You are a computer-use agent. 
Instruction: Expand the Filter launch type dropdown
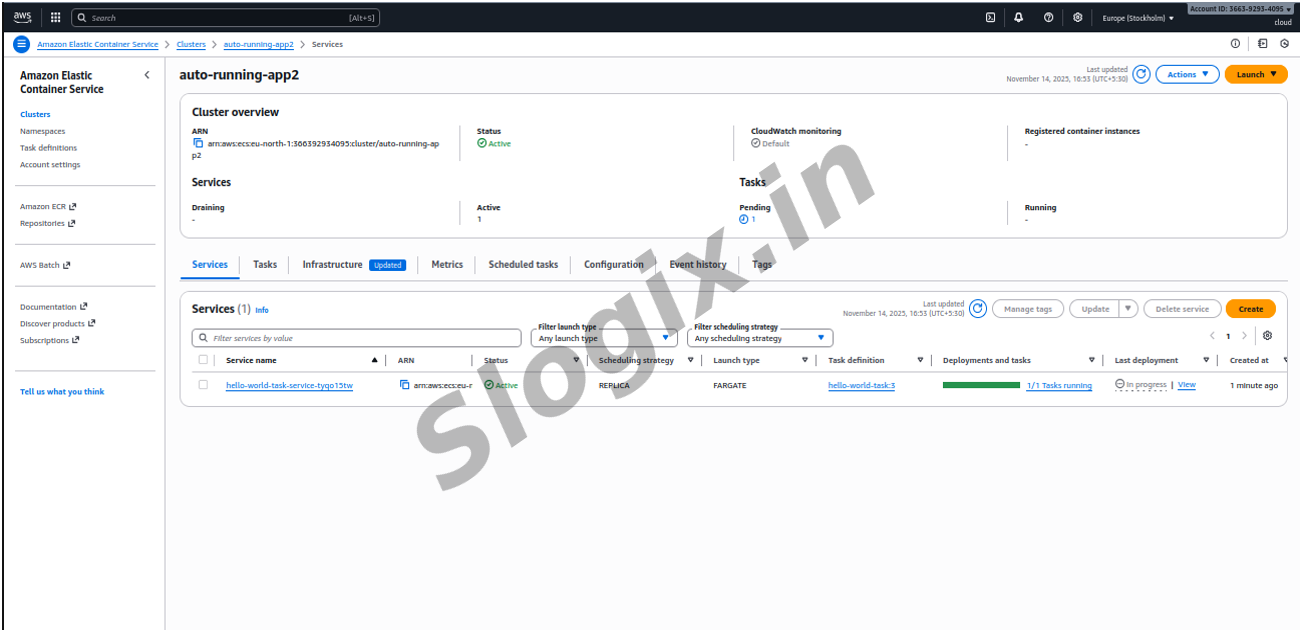[x=603, y=338]
